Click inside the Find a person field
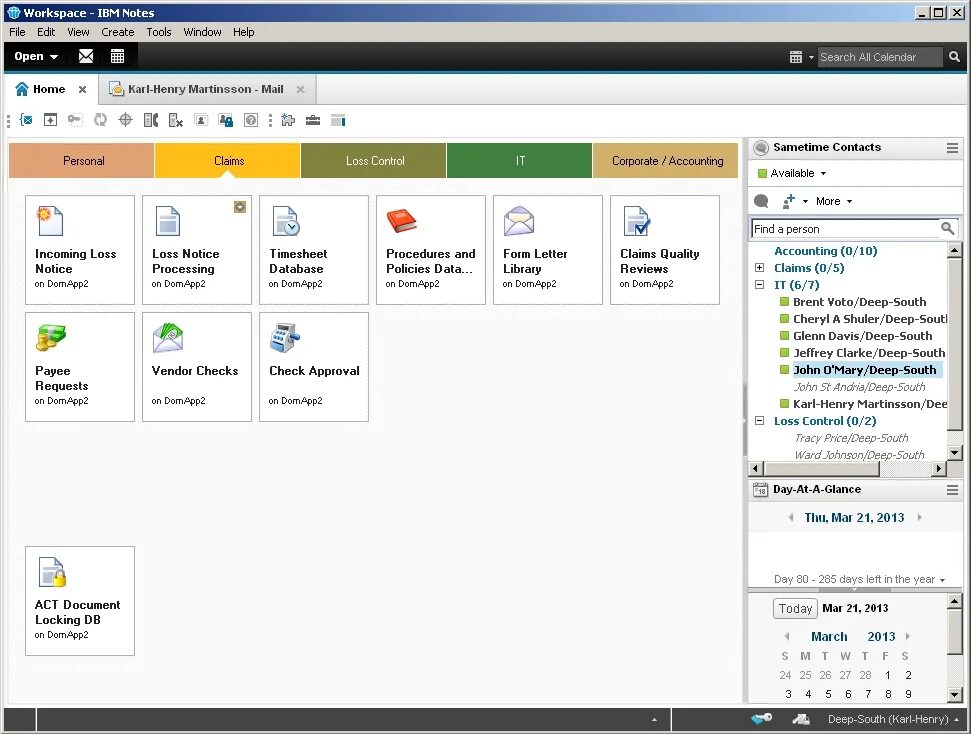This screenshot has width=971, height=734. pos(845,228)
